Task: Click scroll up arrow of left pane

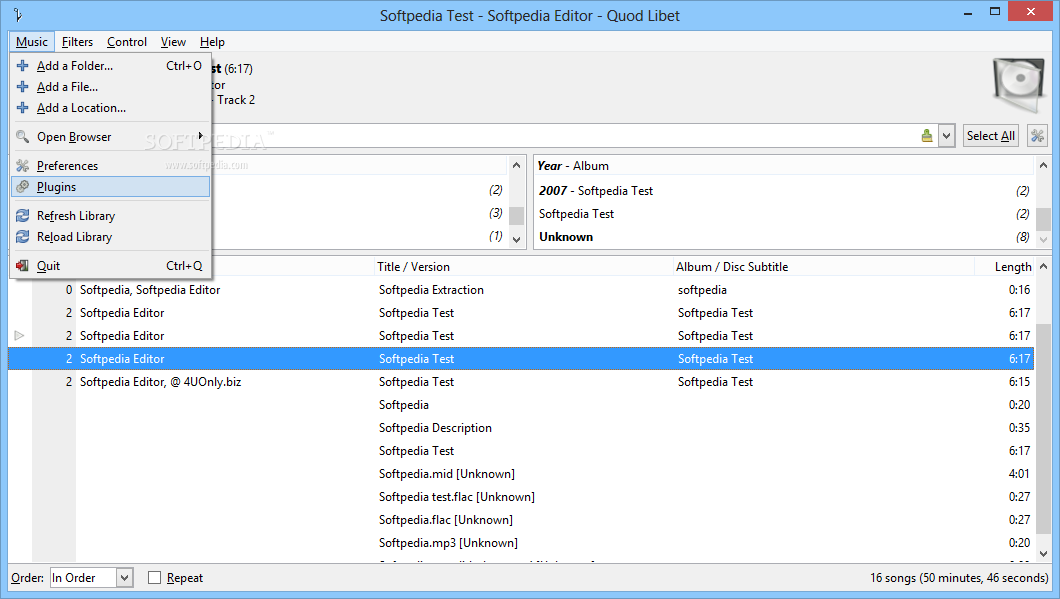Action: pos(516,165)
